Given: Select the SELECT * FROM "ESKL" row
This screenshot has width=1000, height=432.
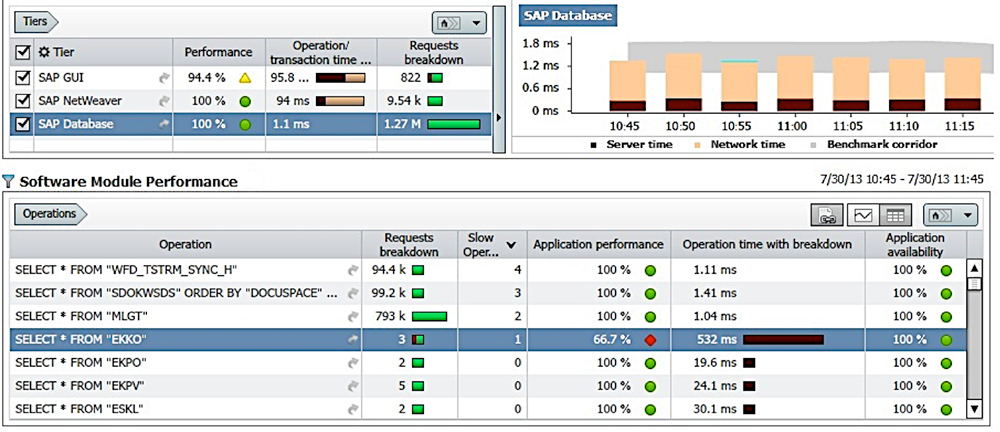Looking at the screenshot, I should click(488, 408).
